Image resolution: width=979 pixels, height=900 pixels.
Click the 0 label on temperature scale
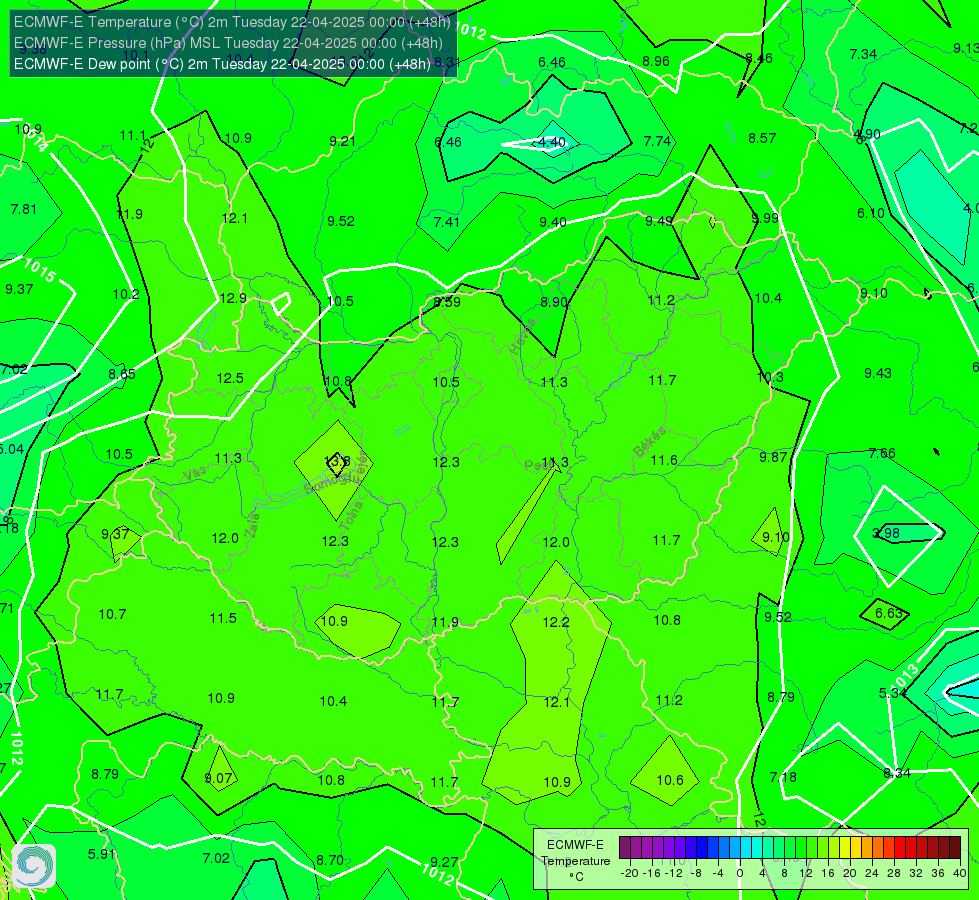740,873
